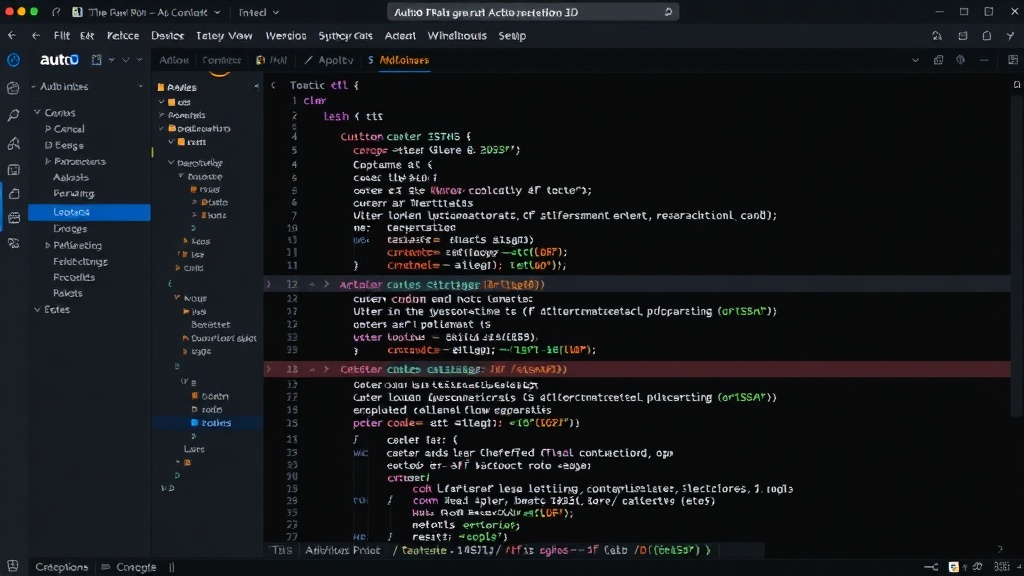Click 'Conogte' in the bottom status bar
This screenshot has width=1024, height=576.
click(136, 567)
